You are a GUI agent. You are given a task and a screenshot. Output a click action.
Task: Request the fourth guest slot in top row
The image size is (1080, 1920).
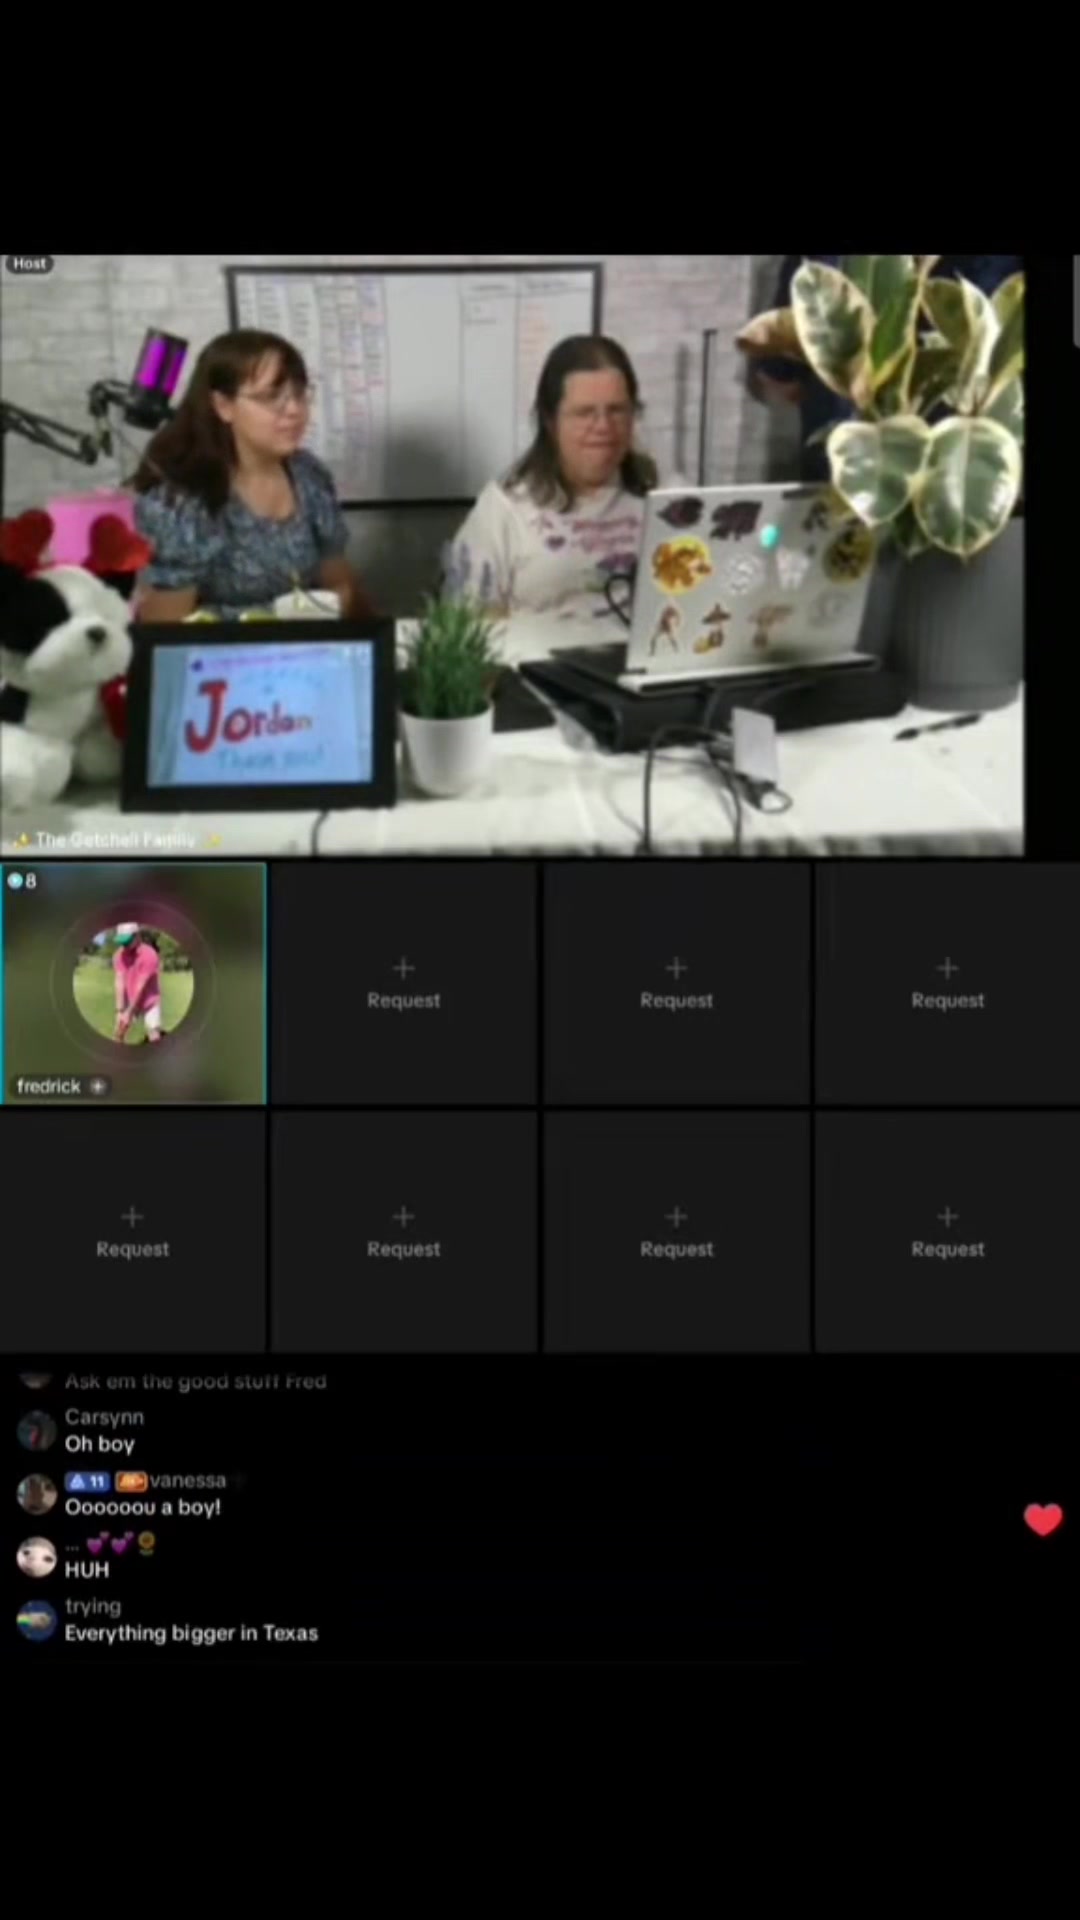click(x=948, y=984)
